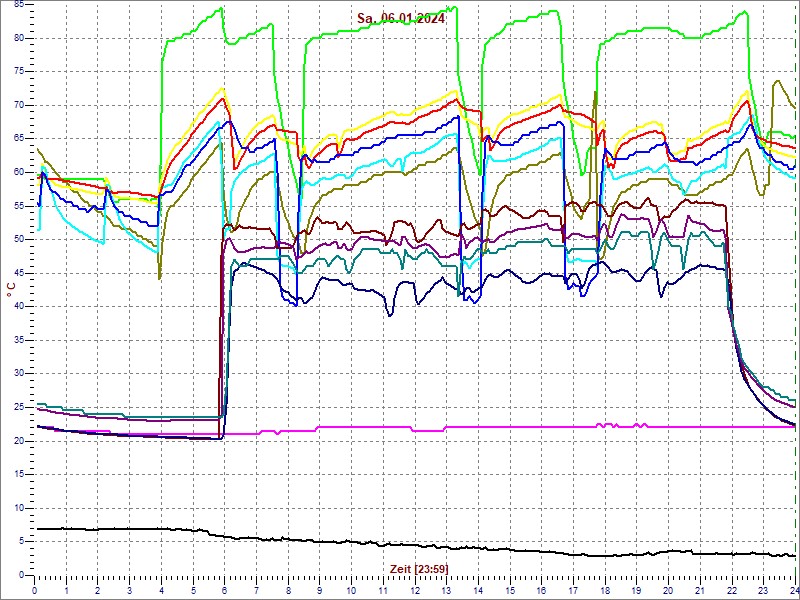Click the Zeit [23:59] time label
Viewport: 800px width, 600px height.
click(x=419, y=568)
